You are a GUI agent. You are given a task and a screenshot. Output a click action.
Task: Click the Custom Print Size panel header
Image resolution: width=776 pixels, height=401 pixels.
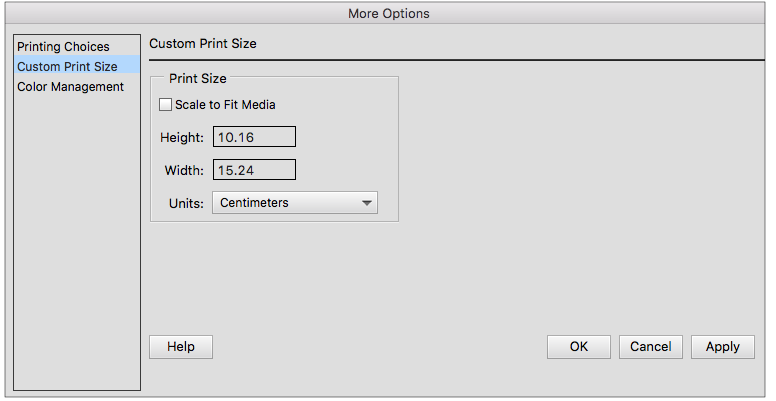pos(203,44)
